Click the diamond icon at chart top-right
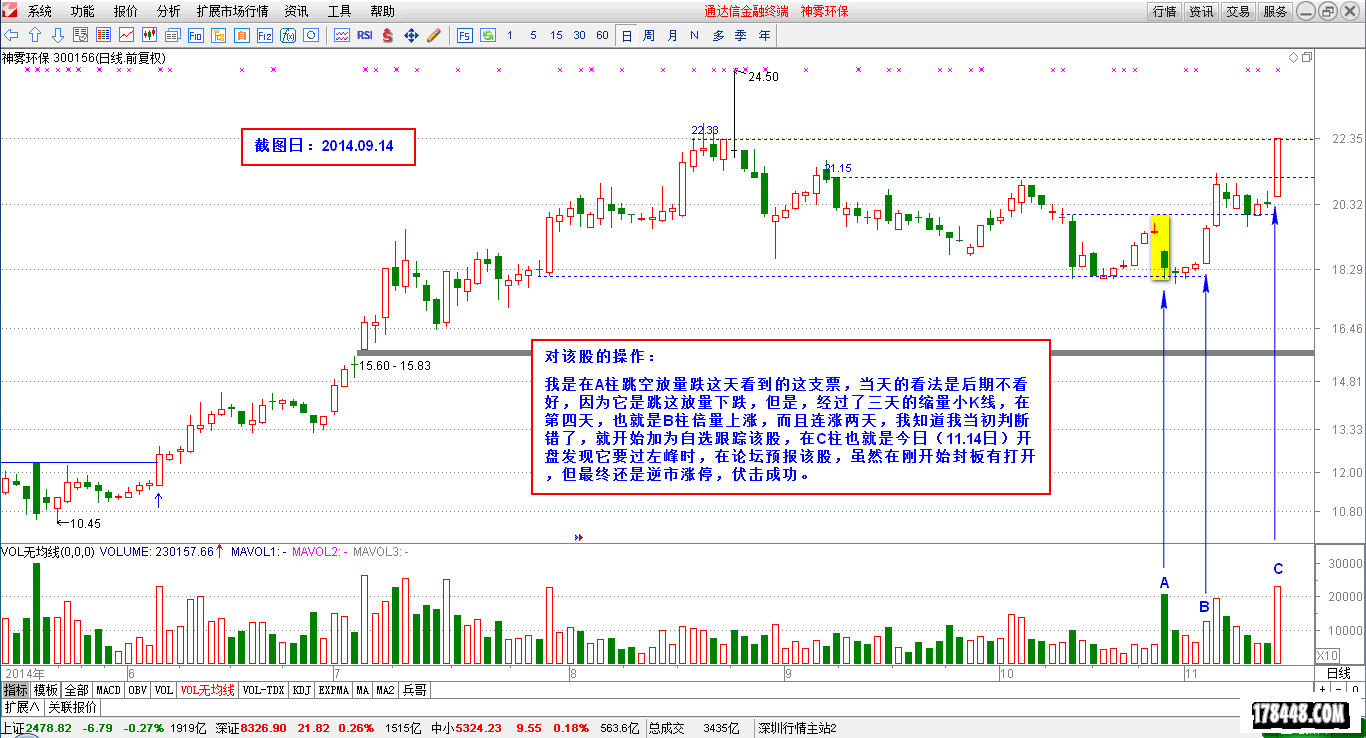This screenshot has width=1366, height=738. pyautogui.click(x=1293, y=58)
